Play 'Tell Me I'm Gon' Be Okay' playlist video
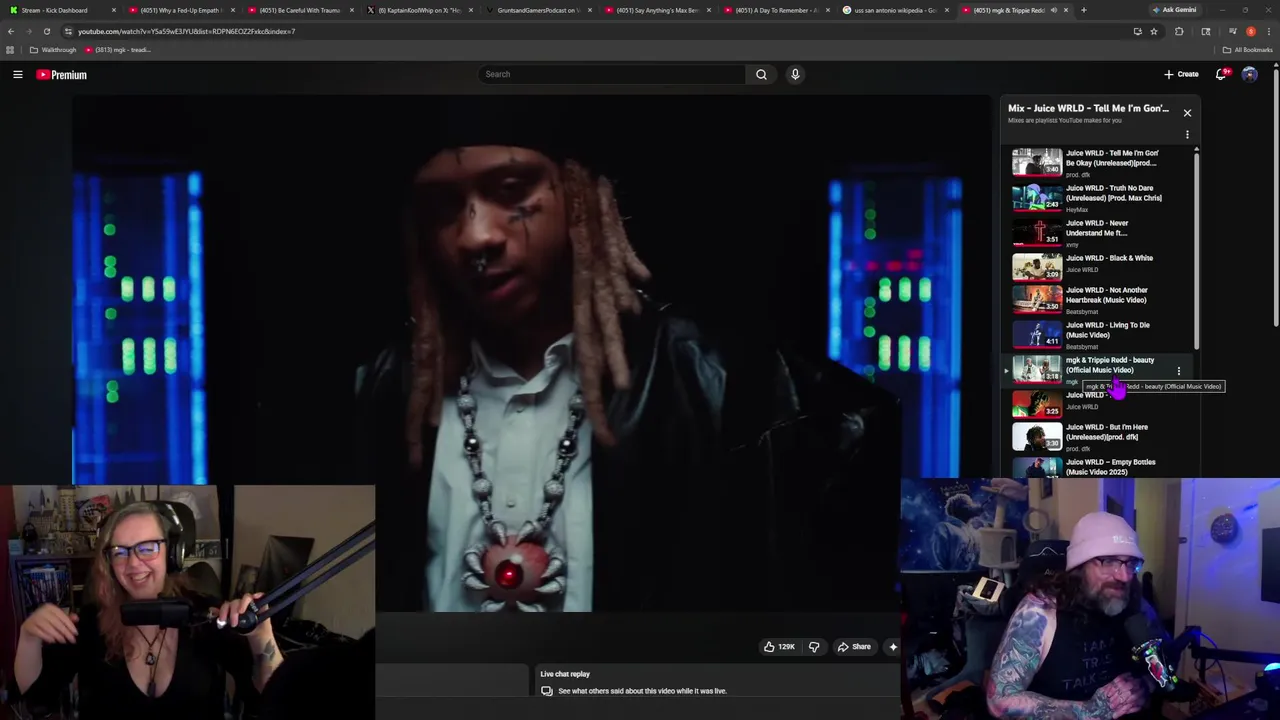 pos(1098,163)
